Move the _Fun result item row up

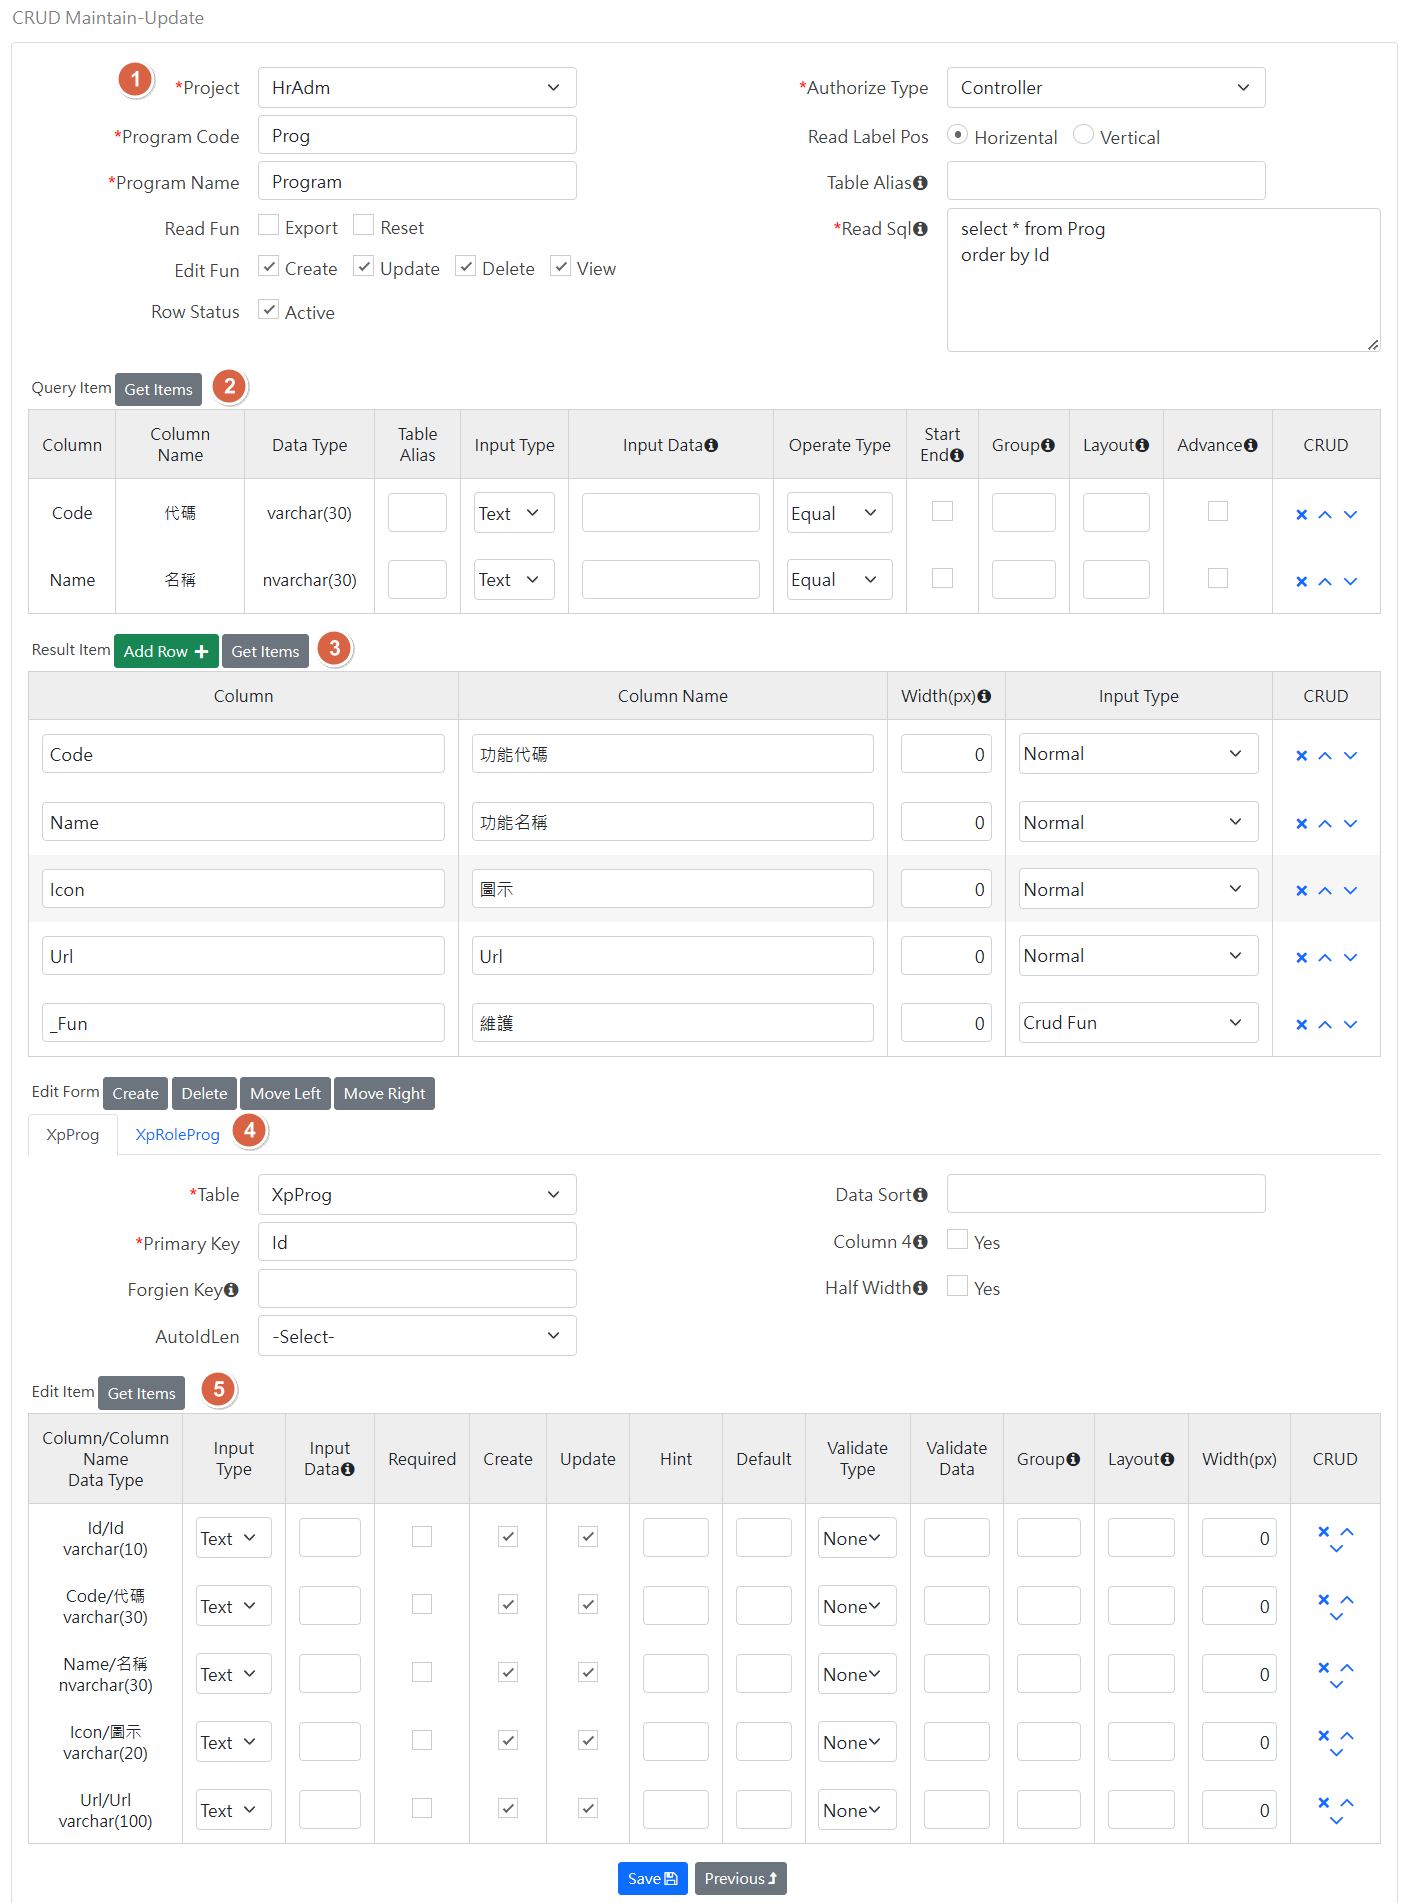coord(1325,1024)
